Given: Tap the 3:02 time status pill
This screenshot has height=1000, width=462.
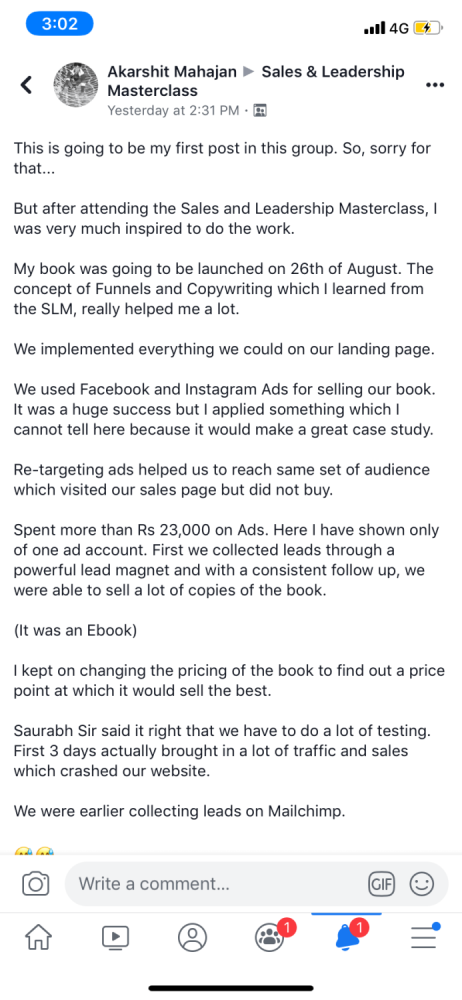Looking at the screenshot, I should coord(59,24).
